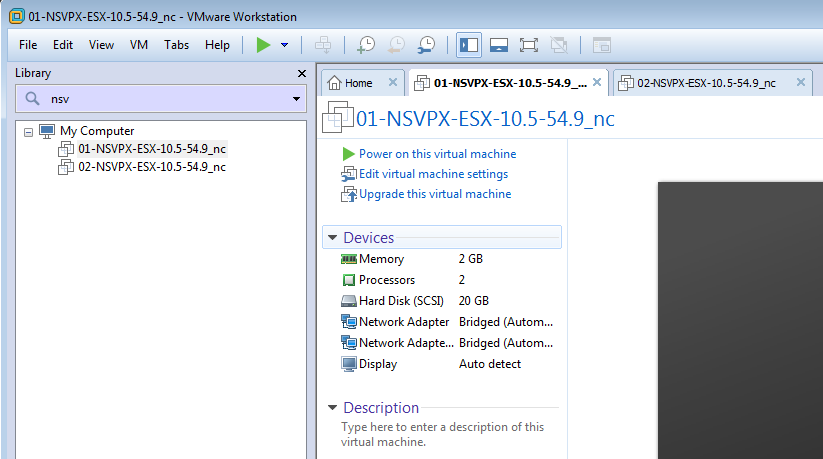Open the File menu
Screen dimensions: 823x459
click(x=28, y=45)
